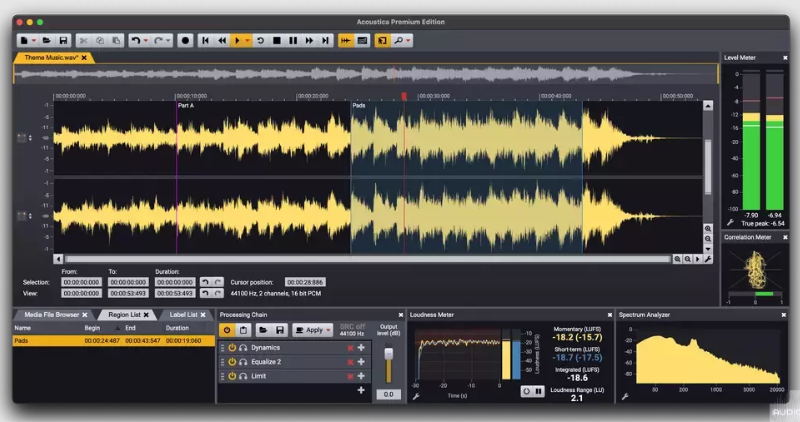The height and width of the screenshot is (422, 800).
Task: Add an effect after Equalize 2
Action: pos(361,362)
